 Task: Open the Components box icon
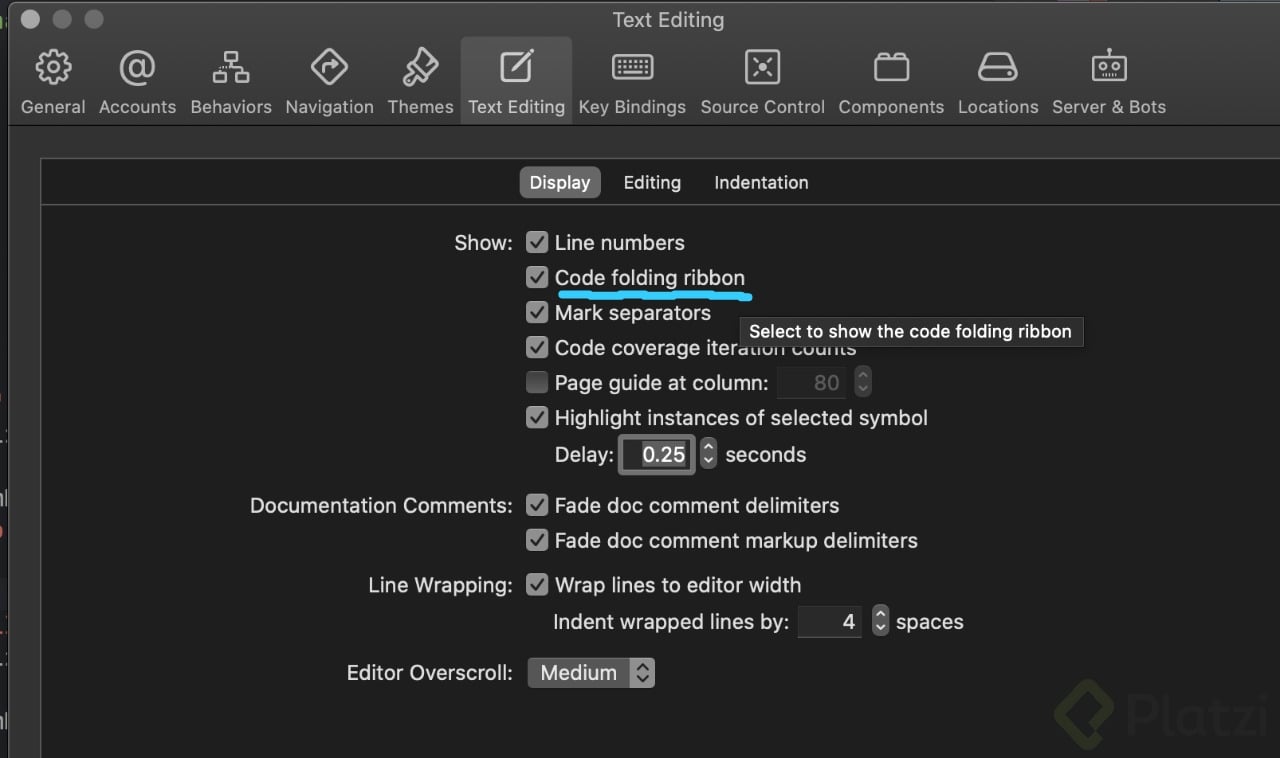click(891, 68)
